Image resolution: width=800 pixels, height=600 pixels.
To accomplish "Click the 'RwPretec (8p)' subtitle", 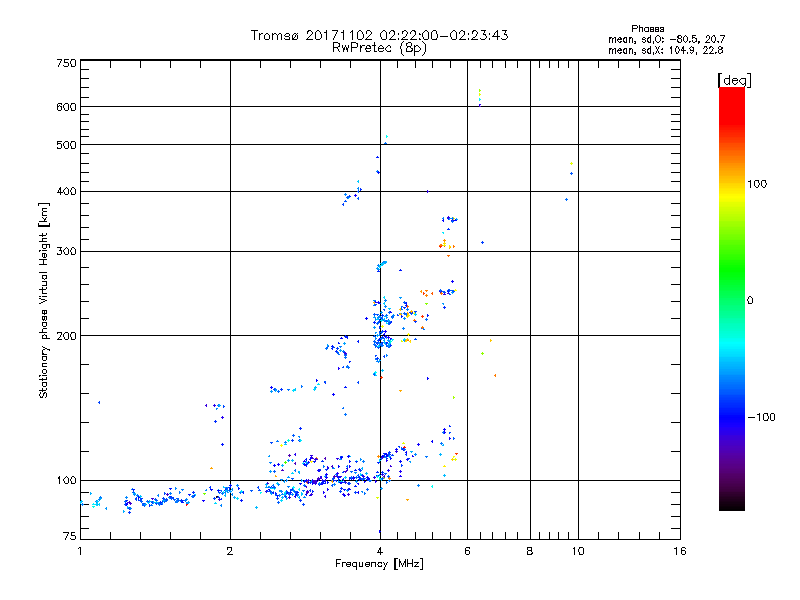I will (x=379, y=48).
